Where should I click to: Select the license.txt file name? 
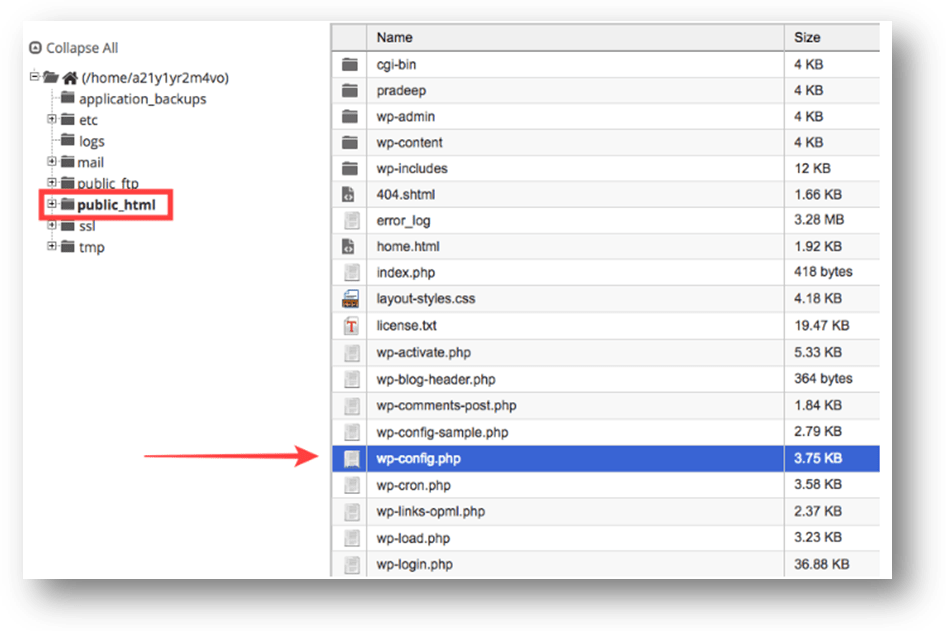pos(407,326)
